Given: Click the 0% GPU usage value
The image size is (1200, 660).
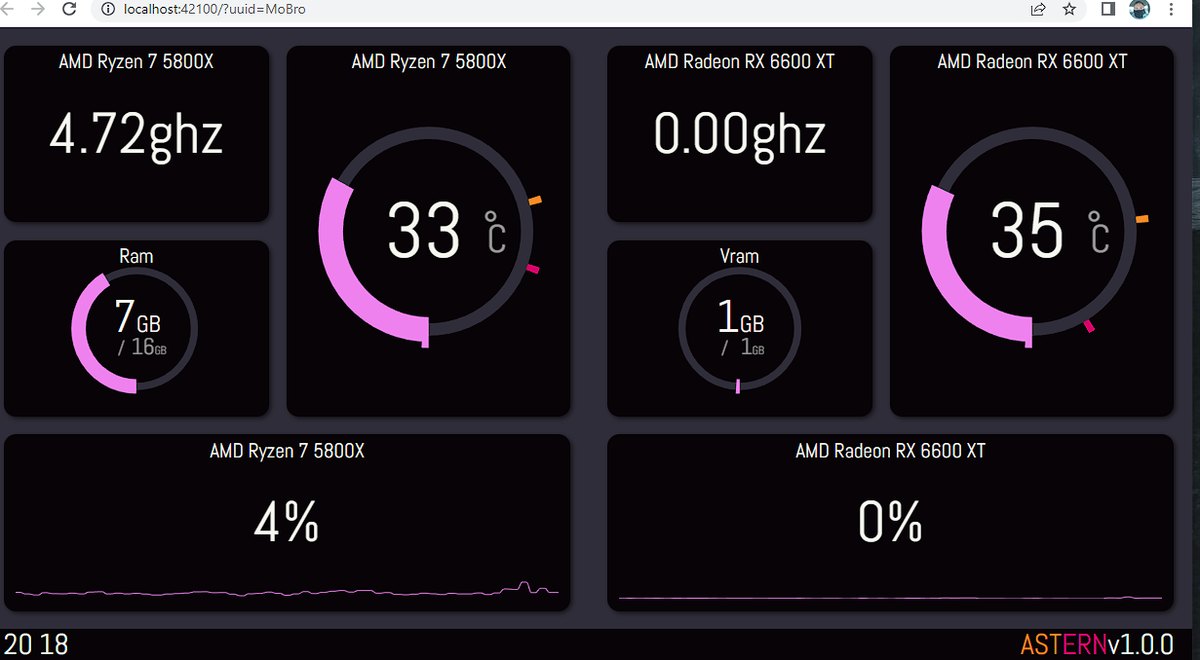Looking at the screenshot, I should (x=890, y=521).
